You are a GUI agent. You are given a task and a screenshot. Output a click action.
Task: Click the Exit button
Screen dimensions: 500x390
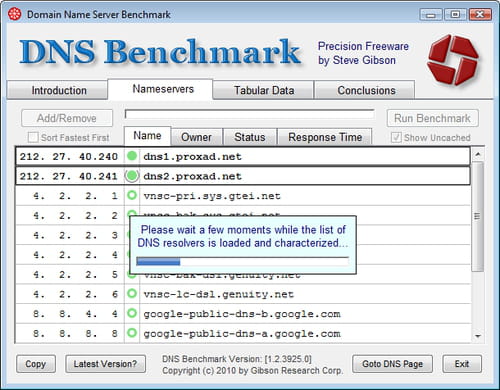[x=462, y=364]
